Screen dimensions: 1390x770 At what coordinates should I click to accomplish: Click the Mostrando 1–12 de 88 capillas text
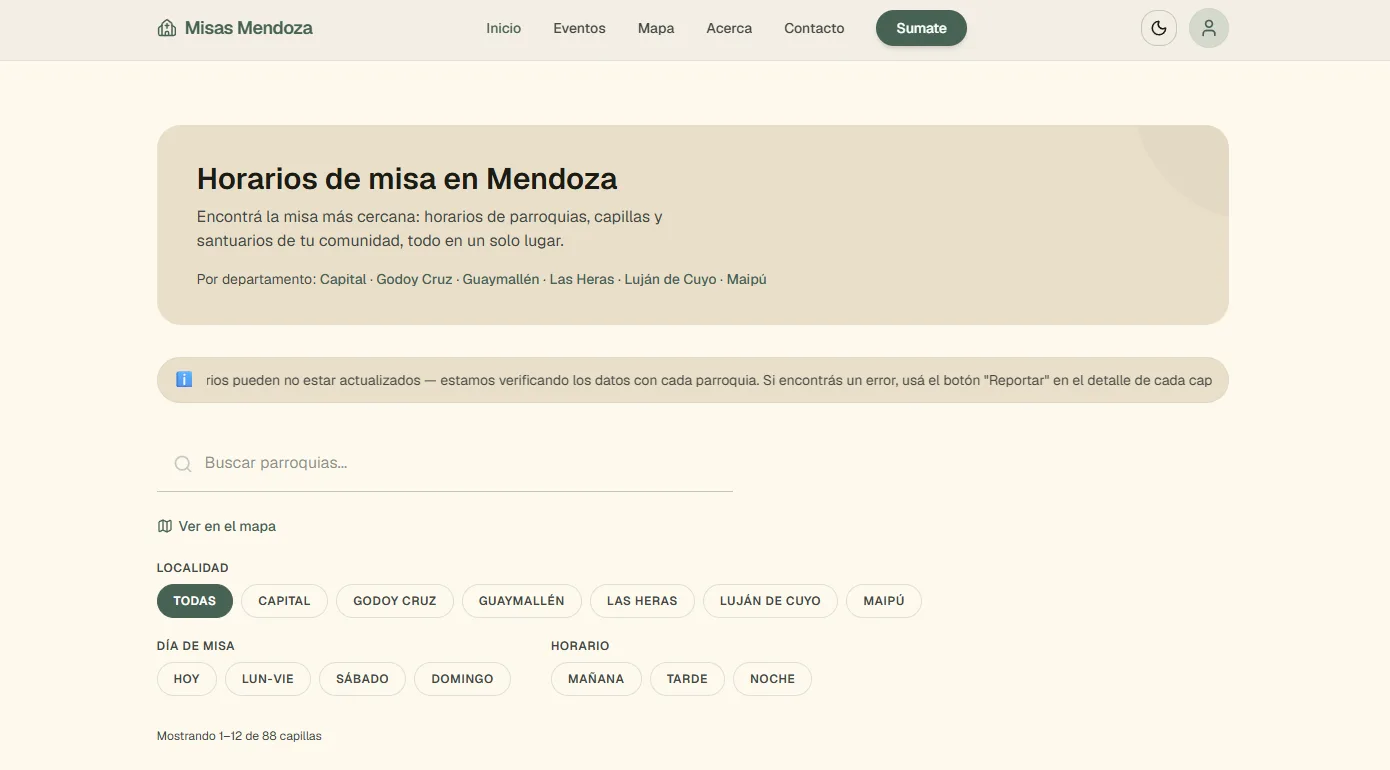[239, 736]
